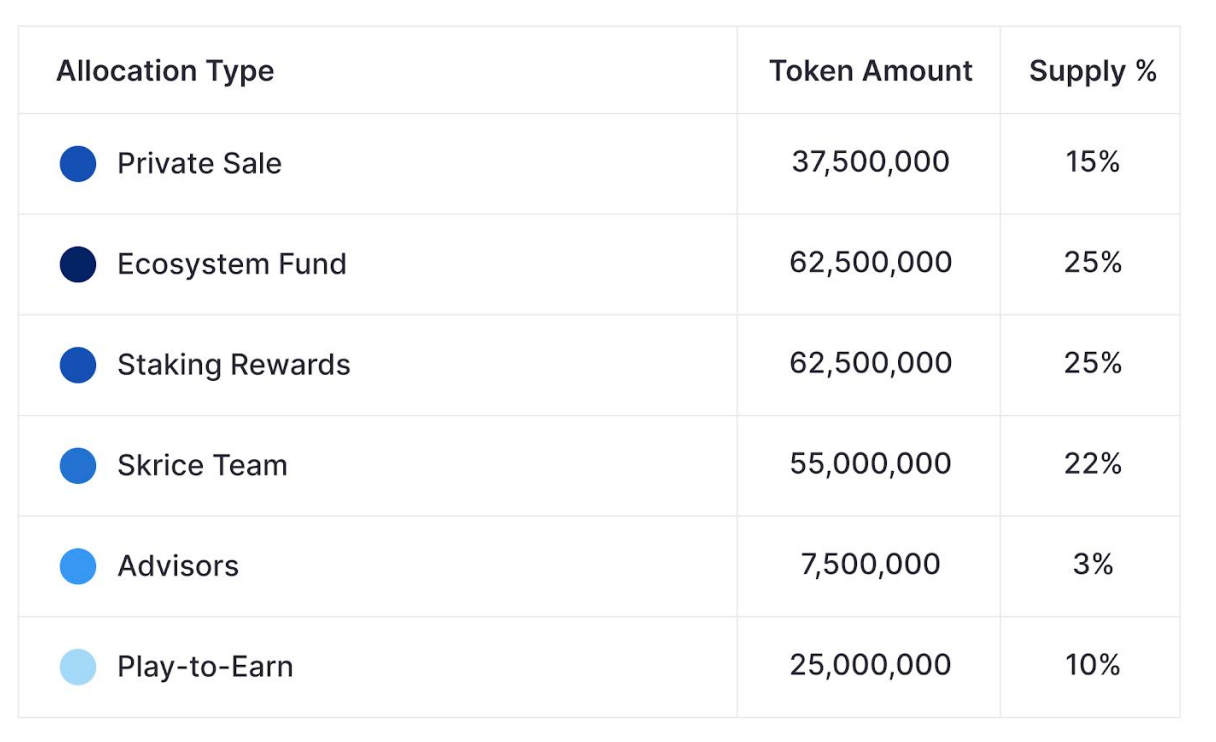Screen dimensions: 1216x742
Task: Click the Ecosystem Fund dark navy dot
Action: pyautogui.click(x=78, y=264)
